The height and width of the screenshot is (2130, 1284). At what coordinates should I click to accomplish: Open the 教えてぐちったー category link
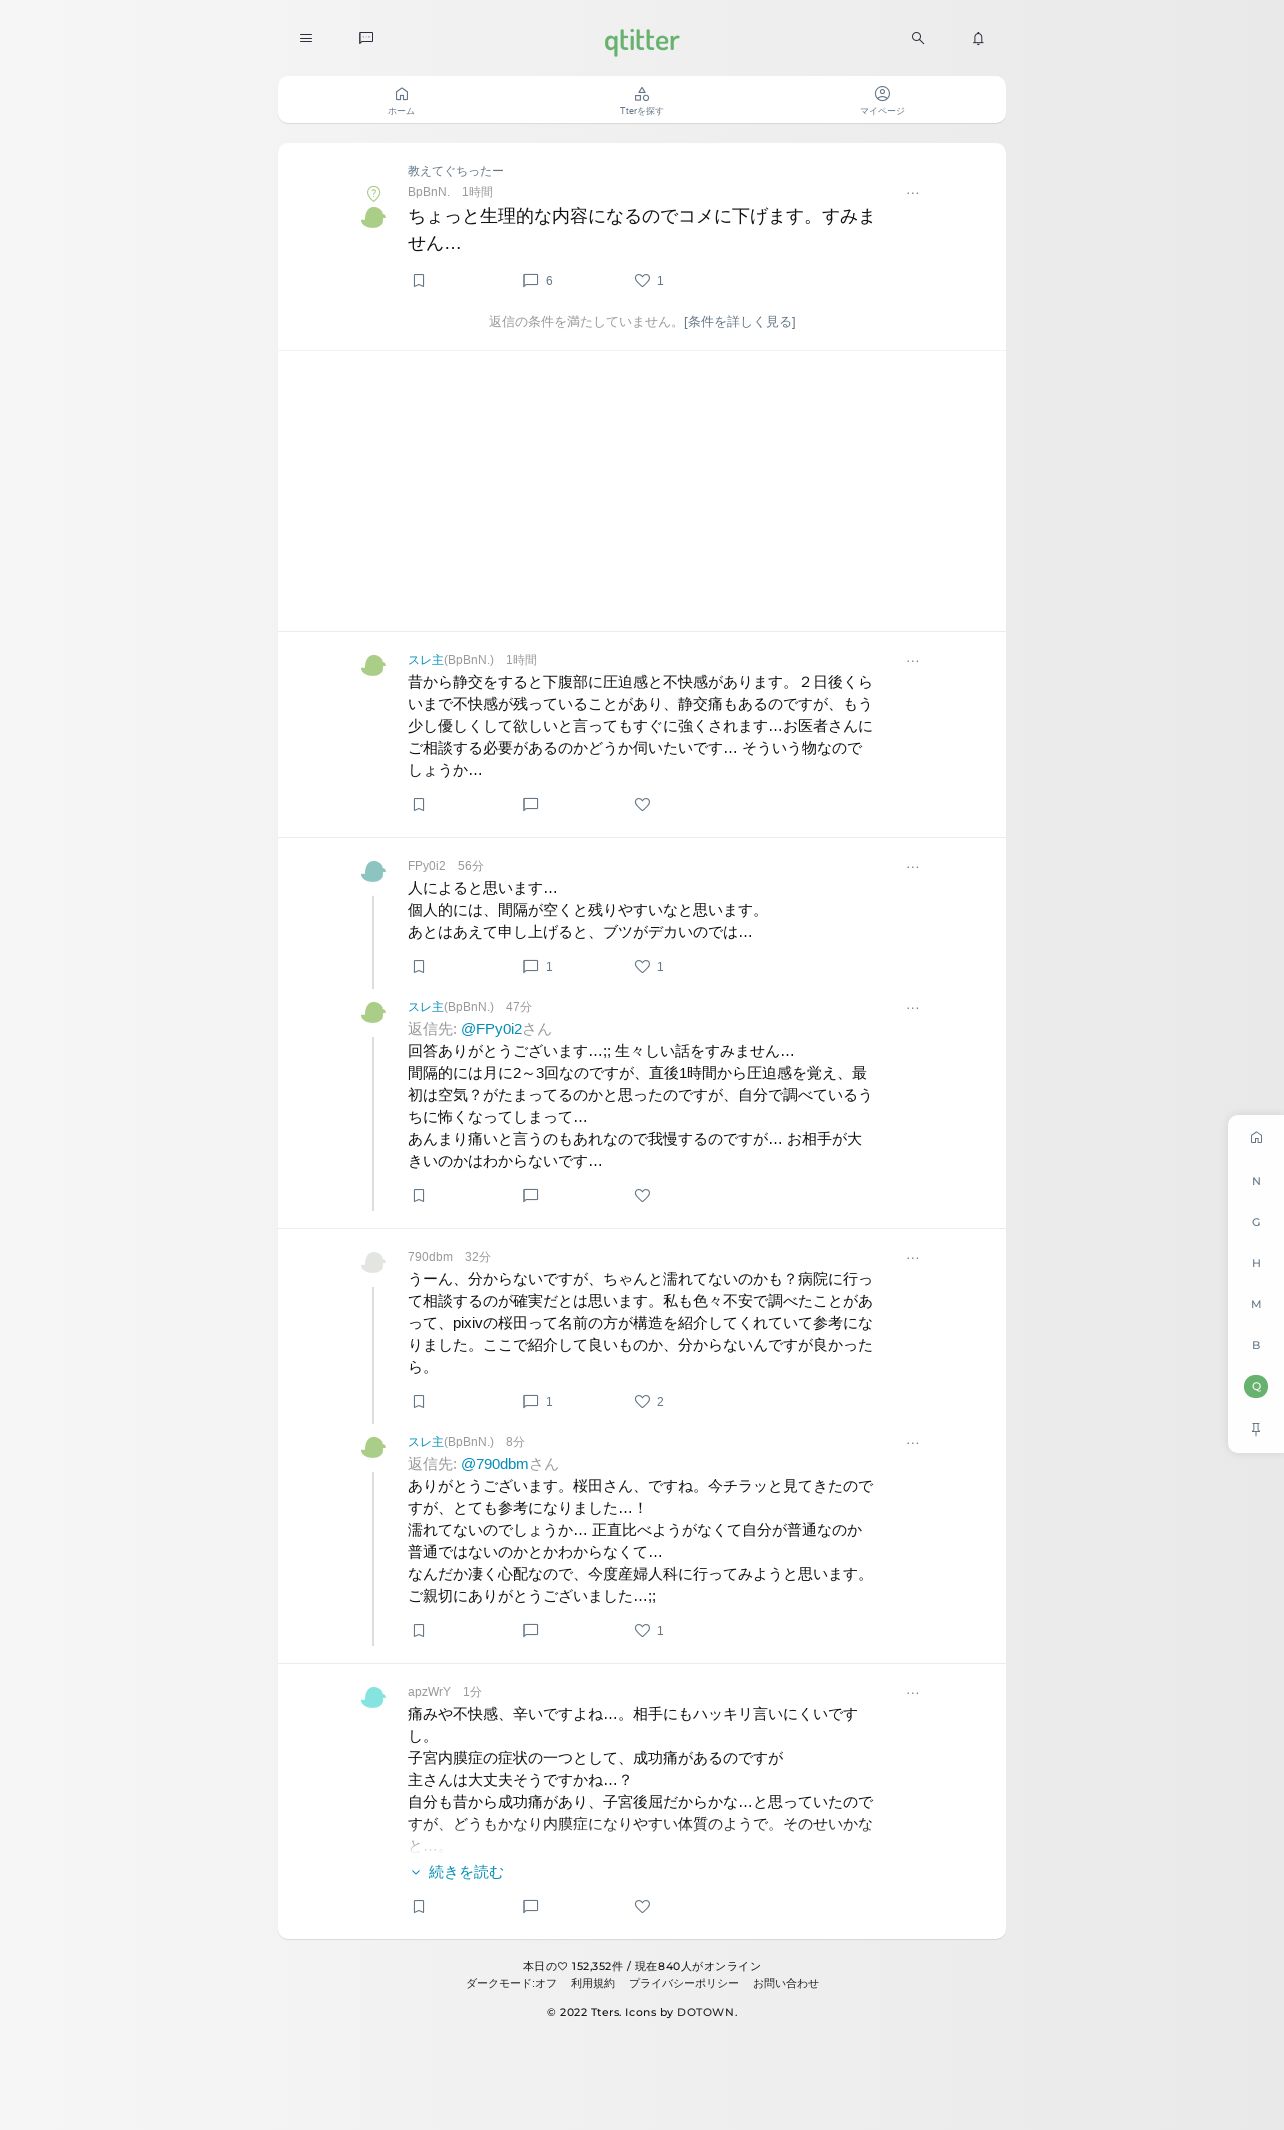click(x=456, y=171)
